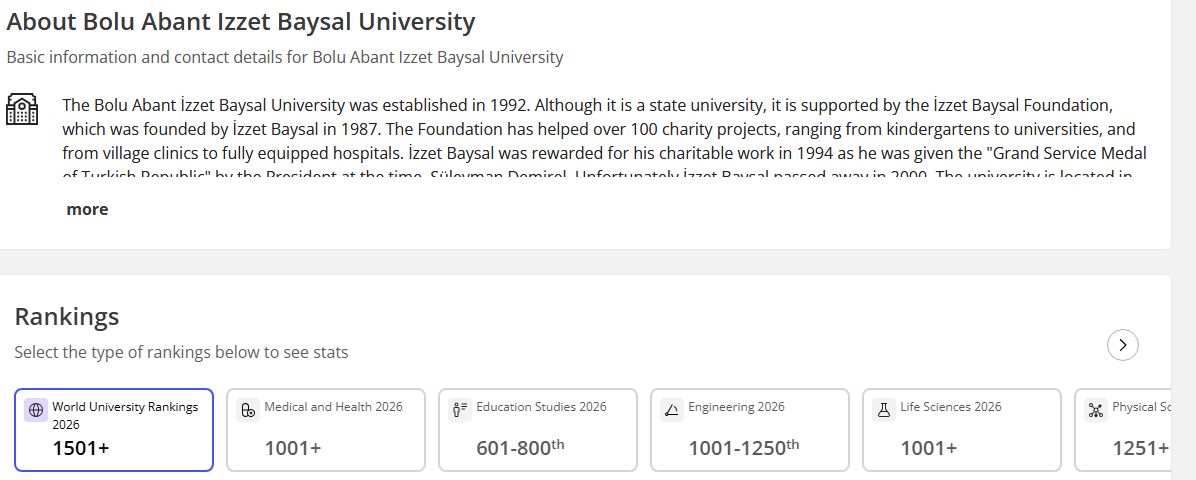Click the university building icon

[x=22, y=109]
